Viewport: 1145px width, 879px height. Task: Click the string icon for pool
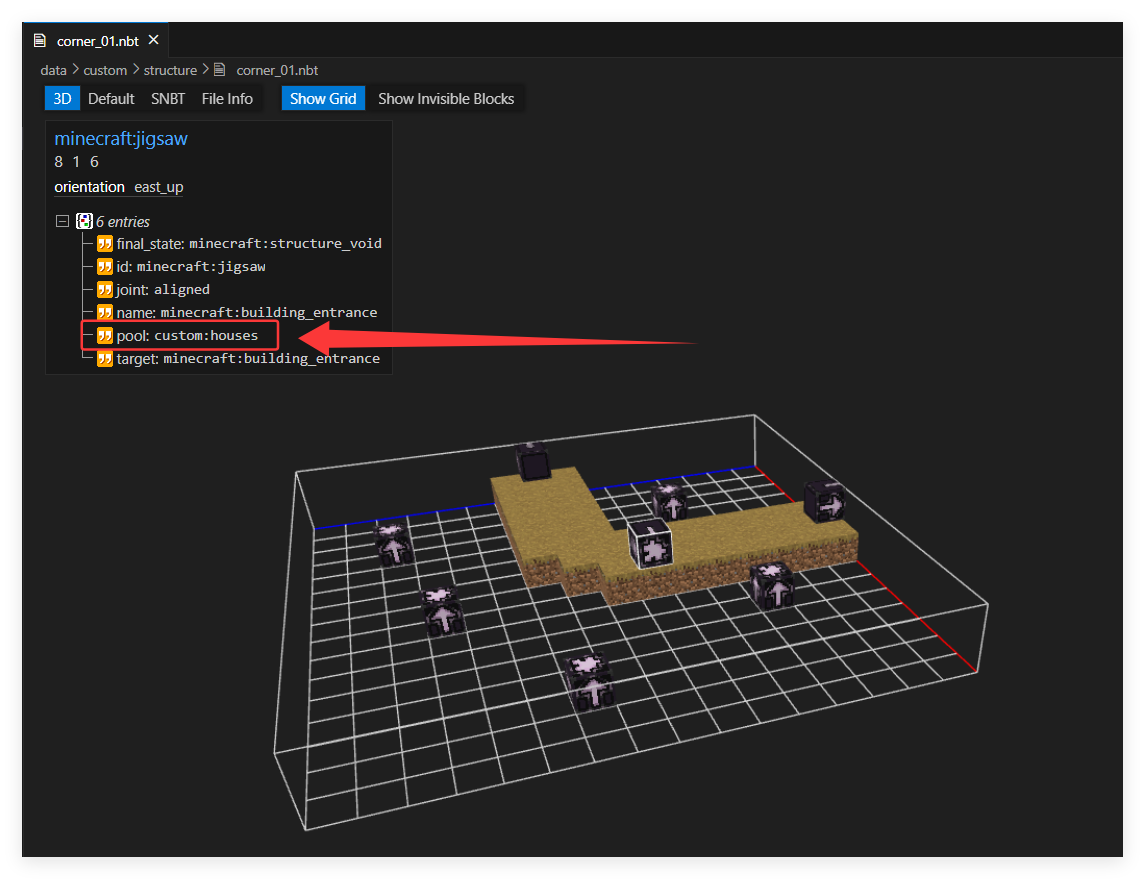(105, 336)
